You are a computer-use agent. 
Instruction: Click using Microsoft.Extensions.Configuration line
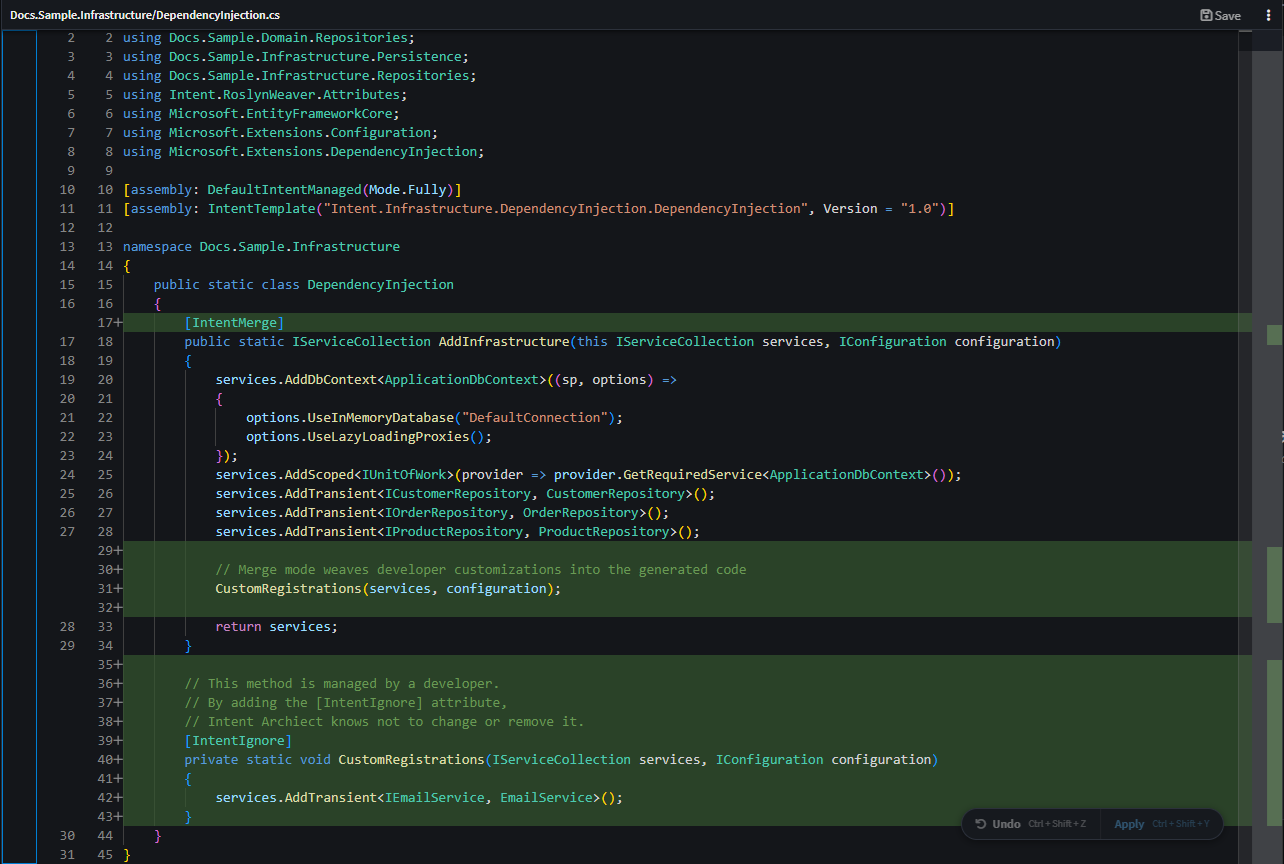click(280, 132)
